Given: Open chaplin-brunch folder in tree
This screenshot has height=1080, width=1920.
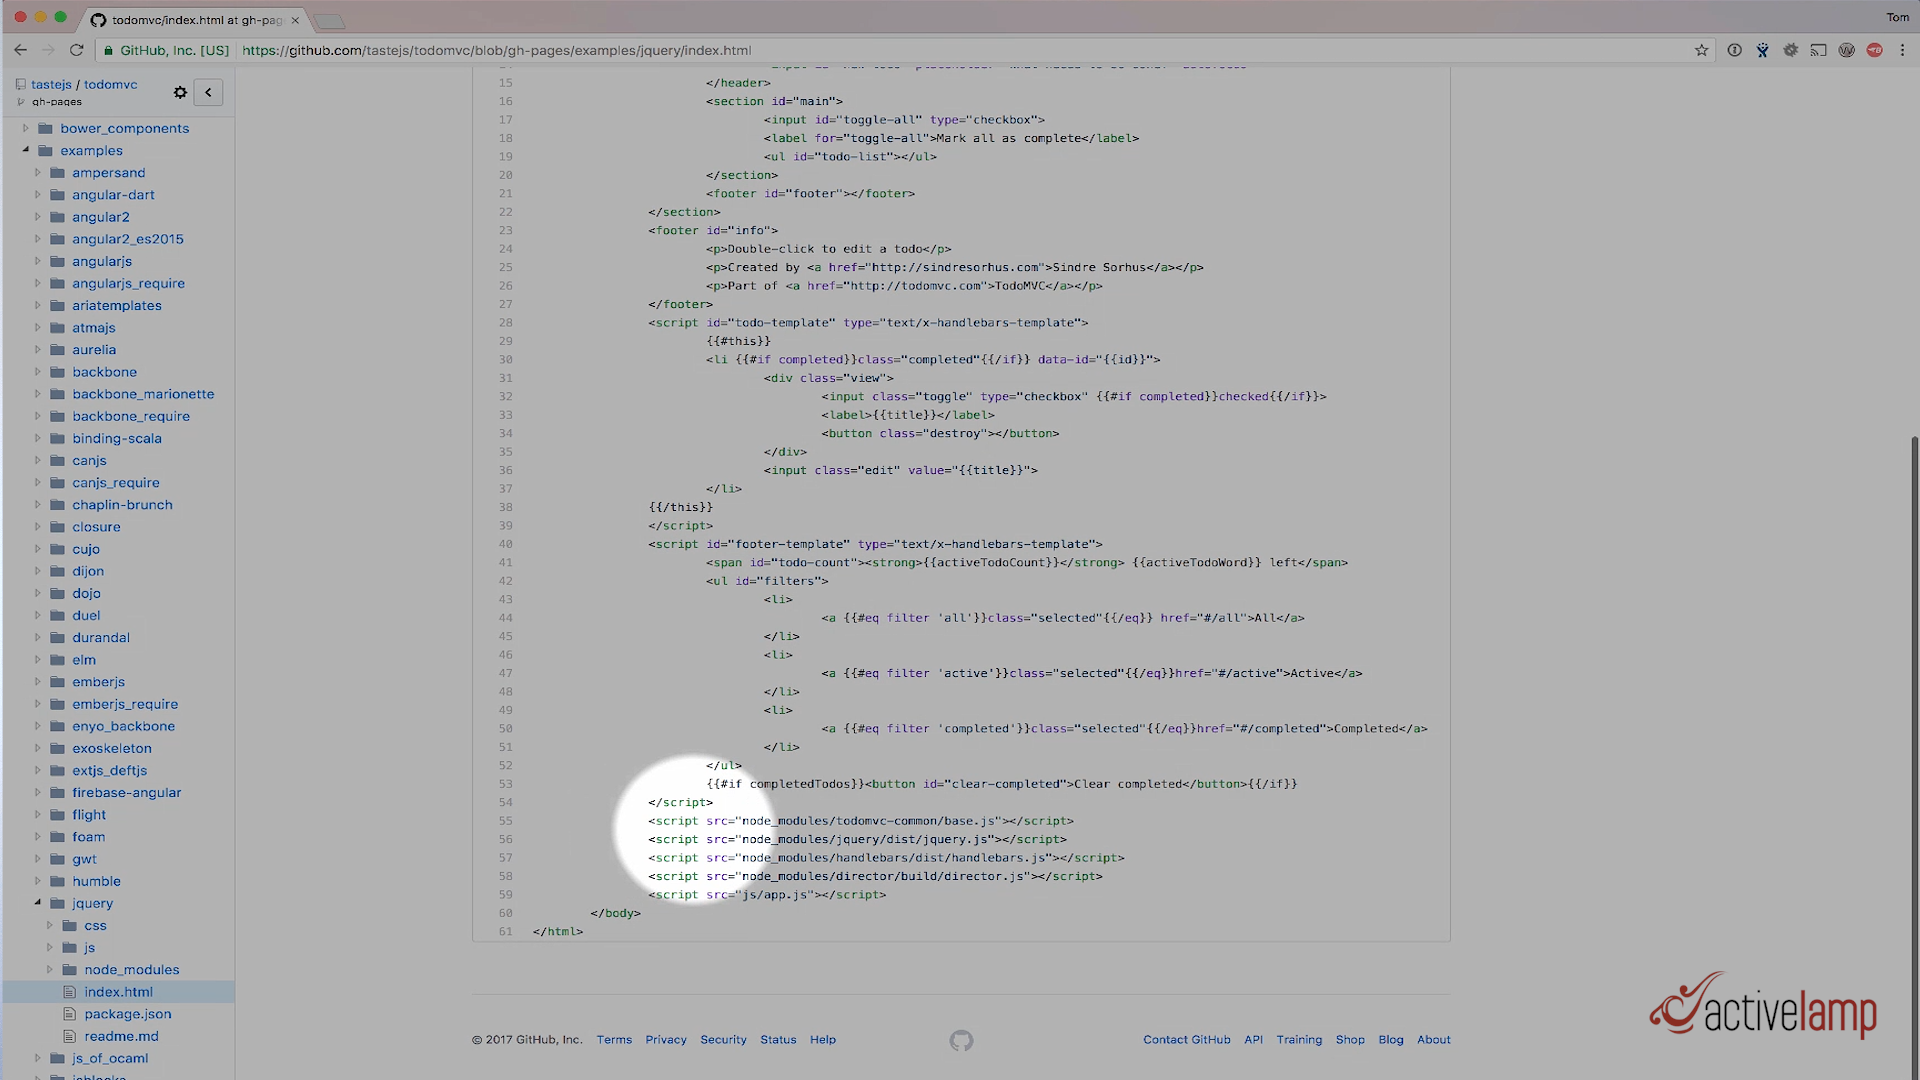Looking at the screenshot, I should (x=122, y=505).
